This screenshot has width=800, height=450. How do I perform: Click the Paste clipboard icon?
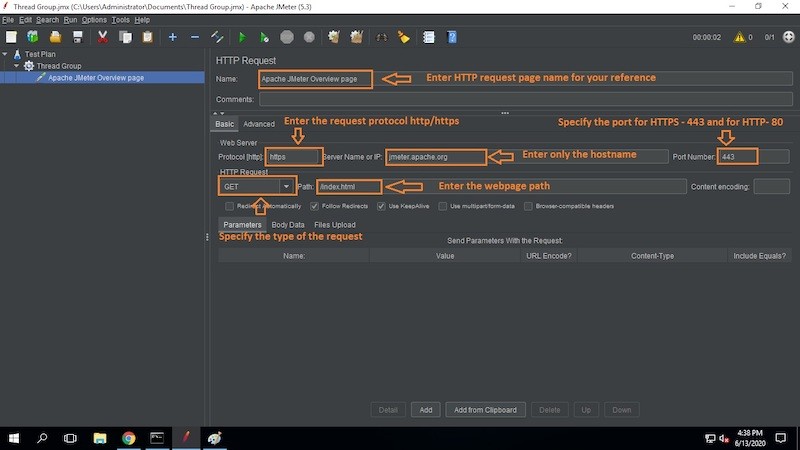tap(147, 37)
